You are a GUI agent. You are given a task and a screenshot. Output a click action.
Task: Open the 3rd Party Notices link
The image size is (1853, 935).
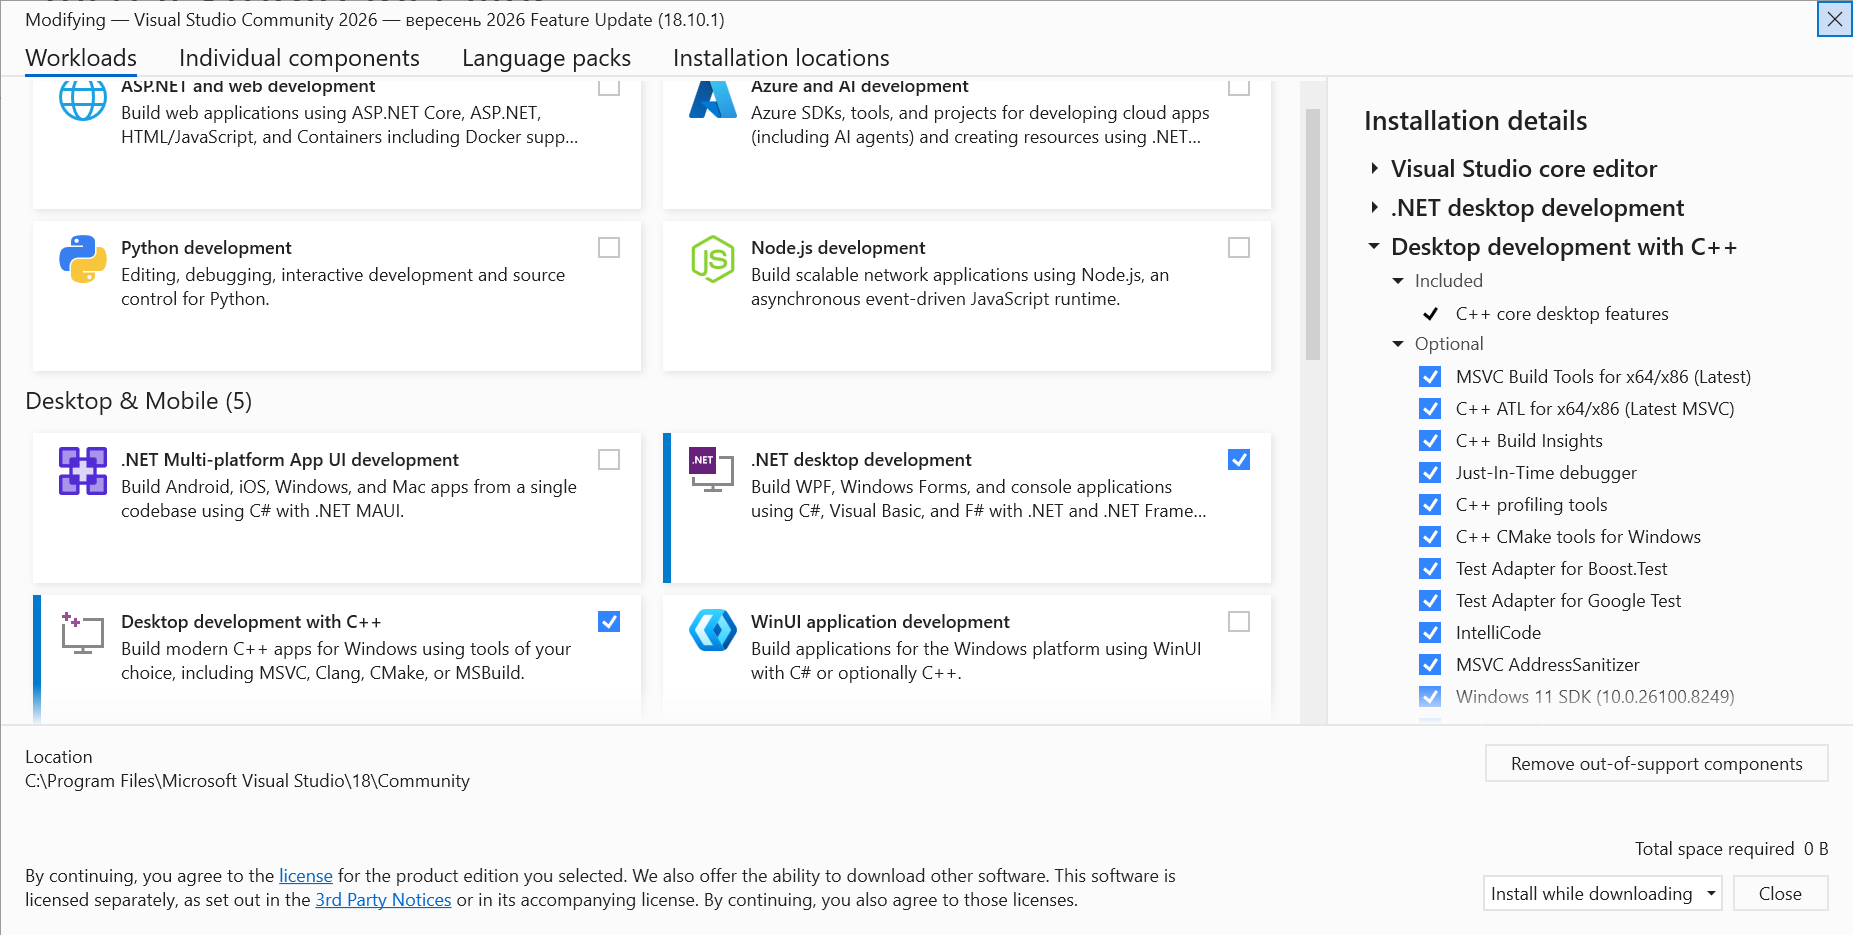383,900
